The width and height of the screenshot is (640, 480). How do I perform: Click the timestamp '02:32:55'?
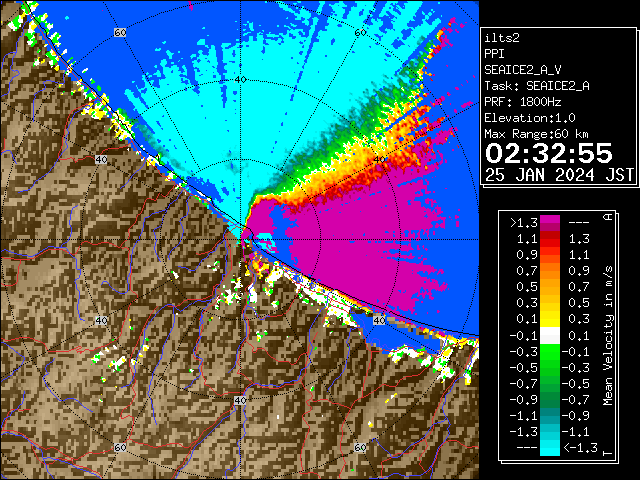pos(549,153)
